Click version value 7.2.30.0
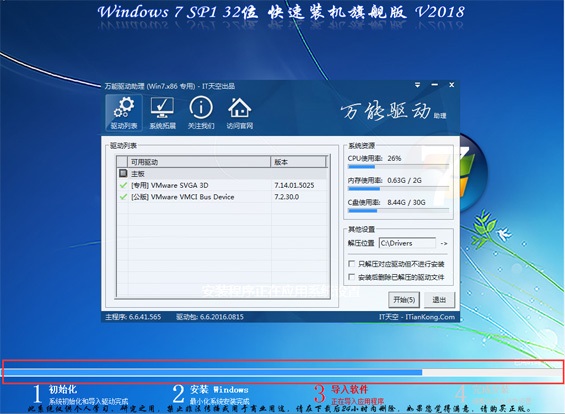The height and width of the screenshot is (414, 565). (286, 197)
